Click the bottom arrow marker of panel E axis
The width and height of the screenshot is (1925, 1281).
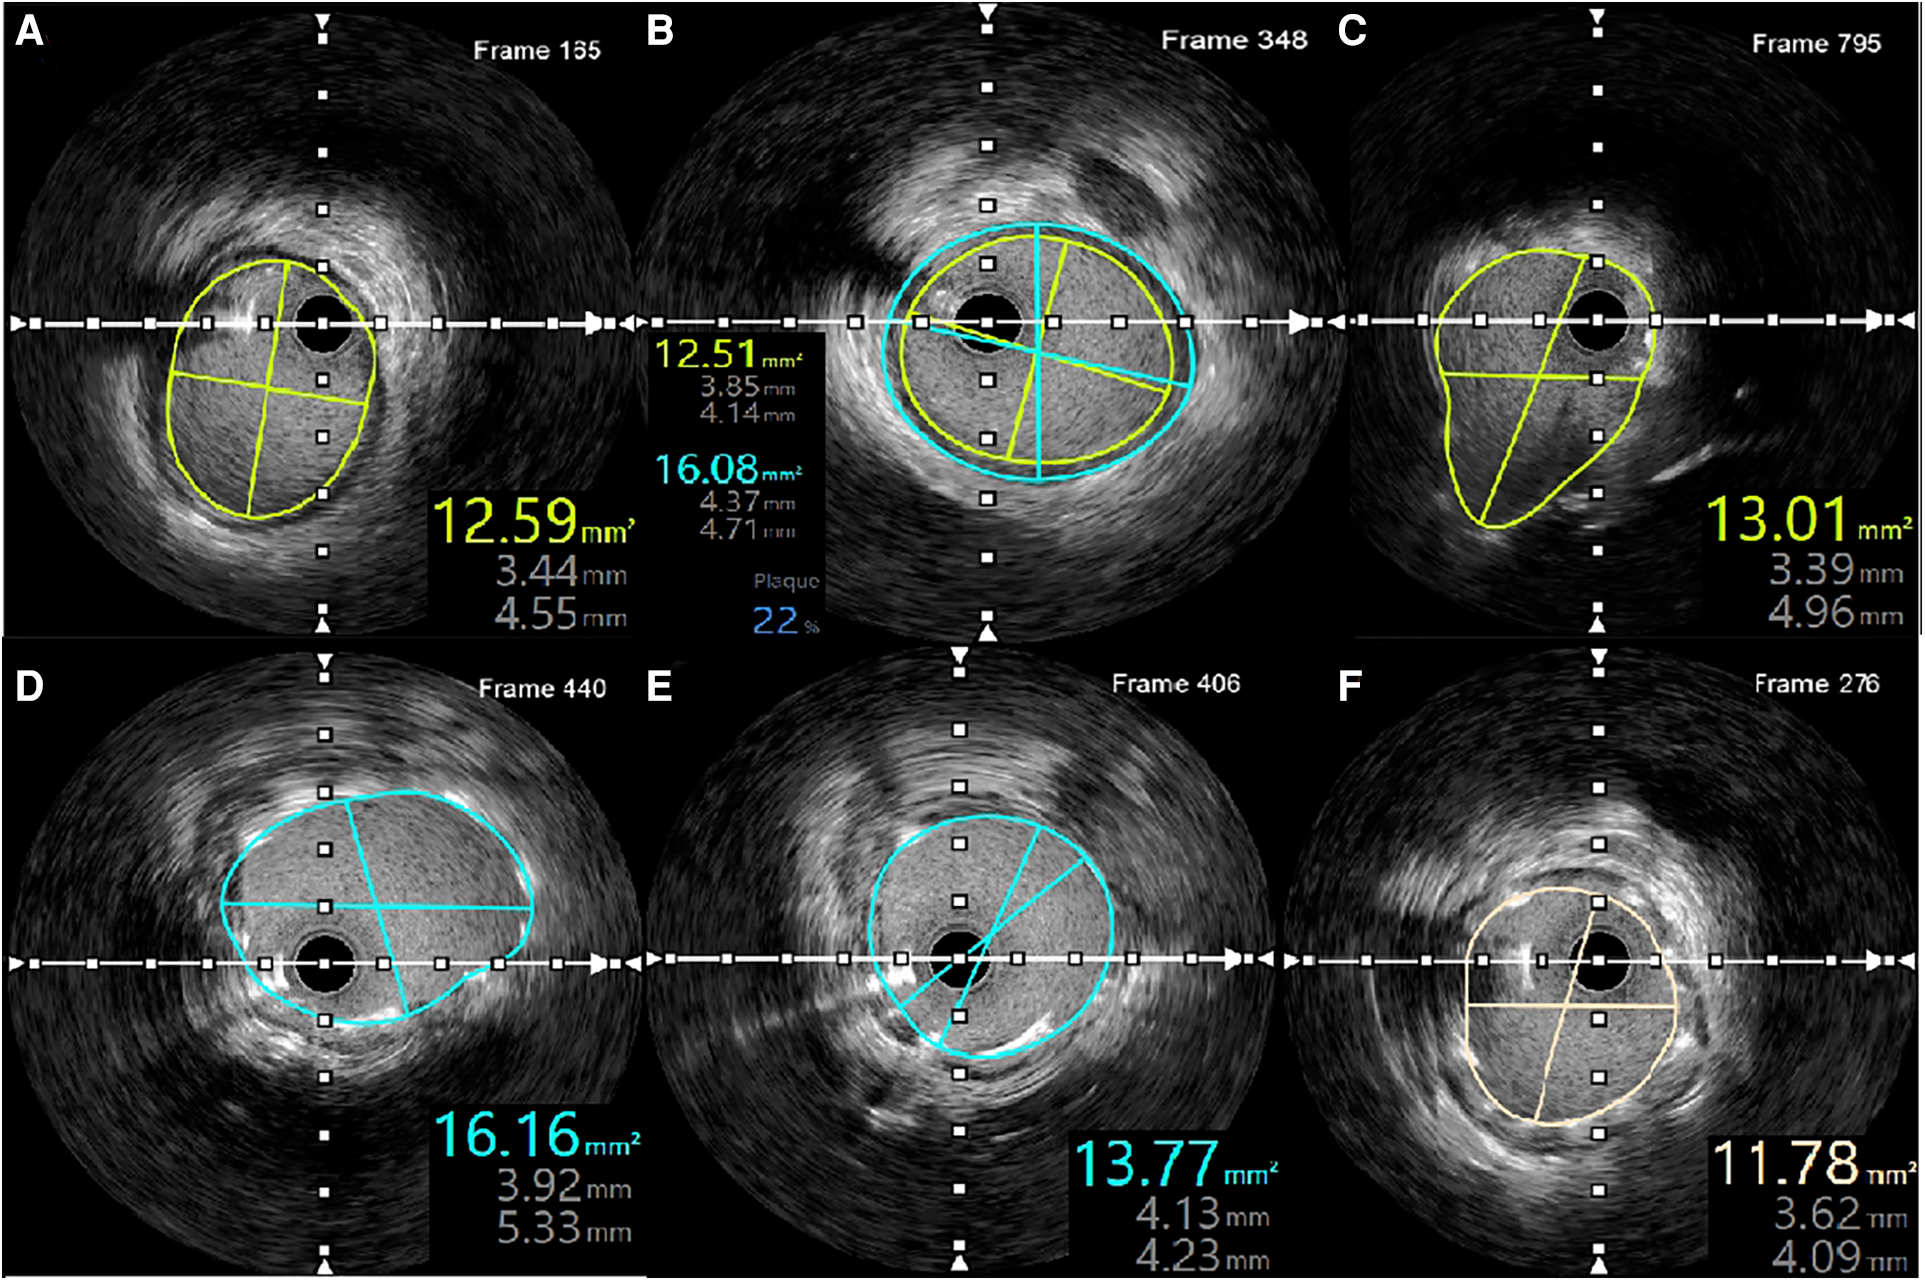coord(959,1263)
